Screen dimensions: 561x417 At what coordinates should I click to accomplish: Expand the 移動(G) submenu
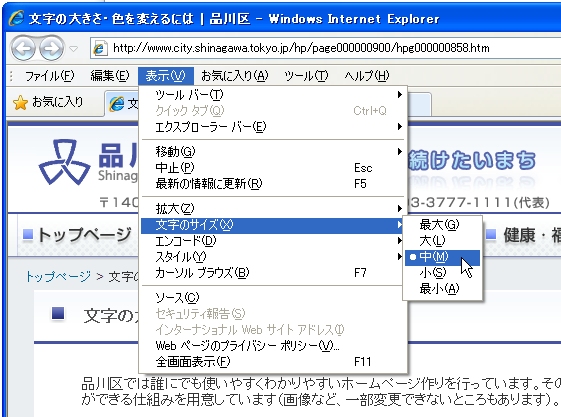273,152
